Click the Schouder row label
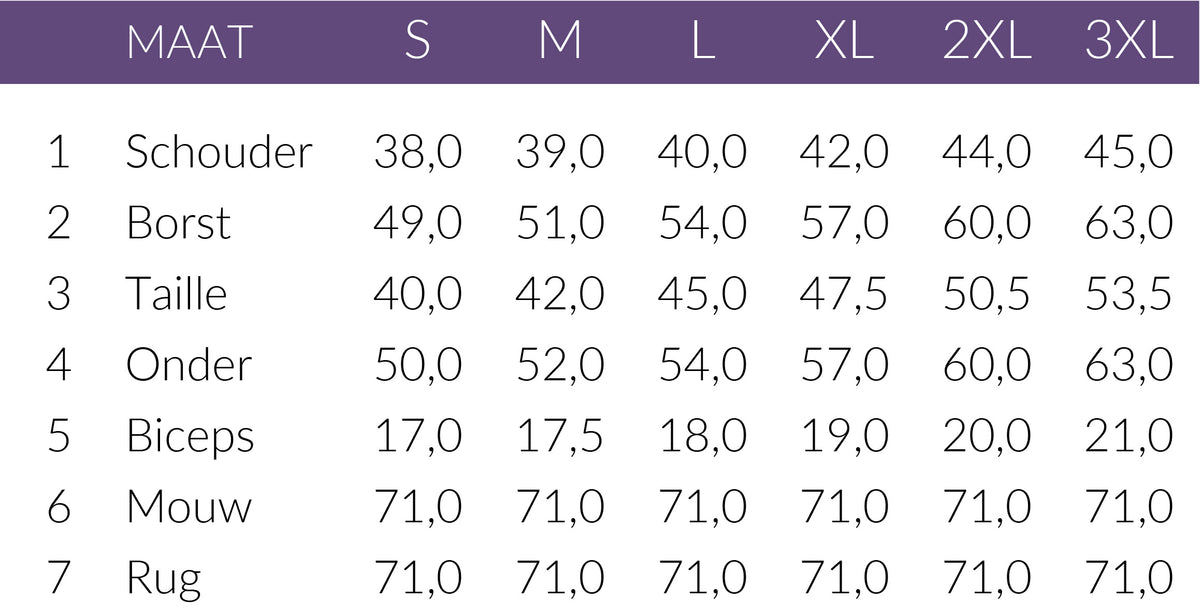The width and height of the screenshot is (1200, 614). click(219, 152)
